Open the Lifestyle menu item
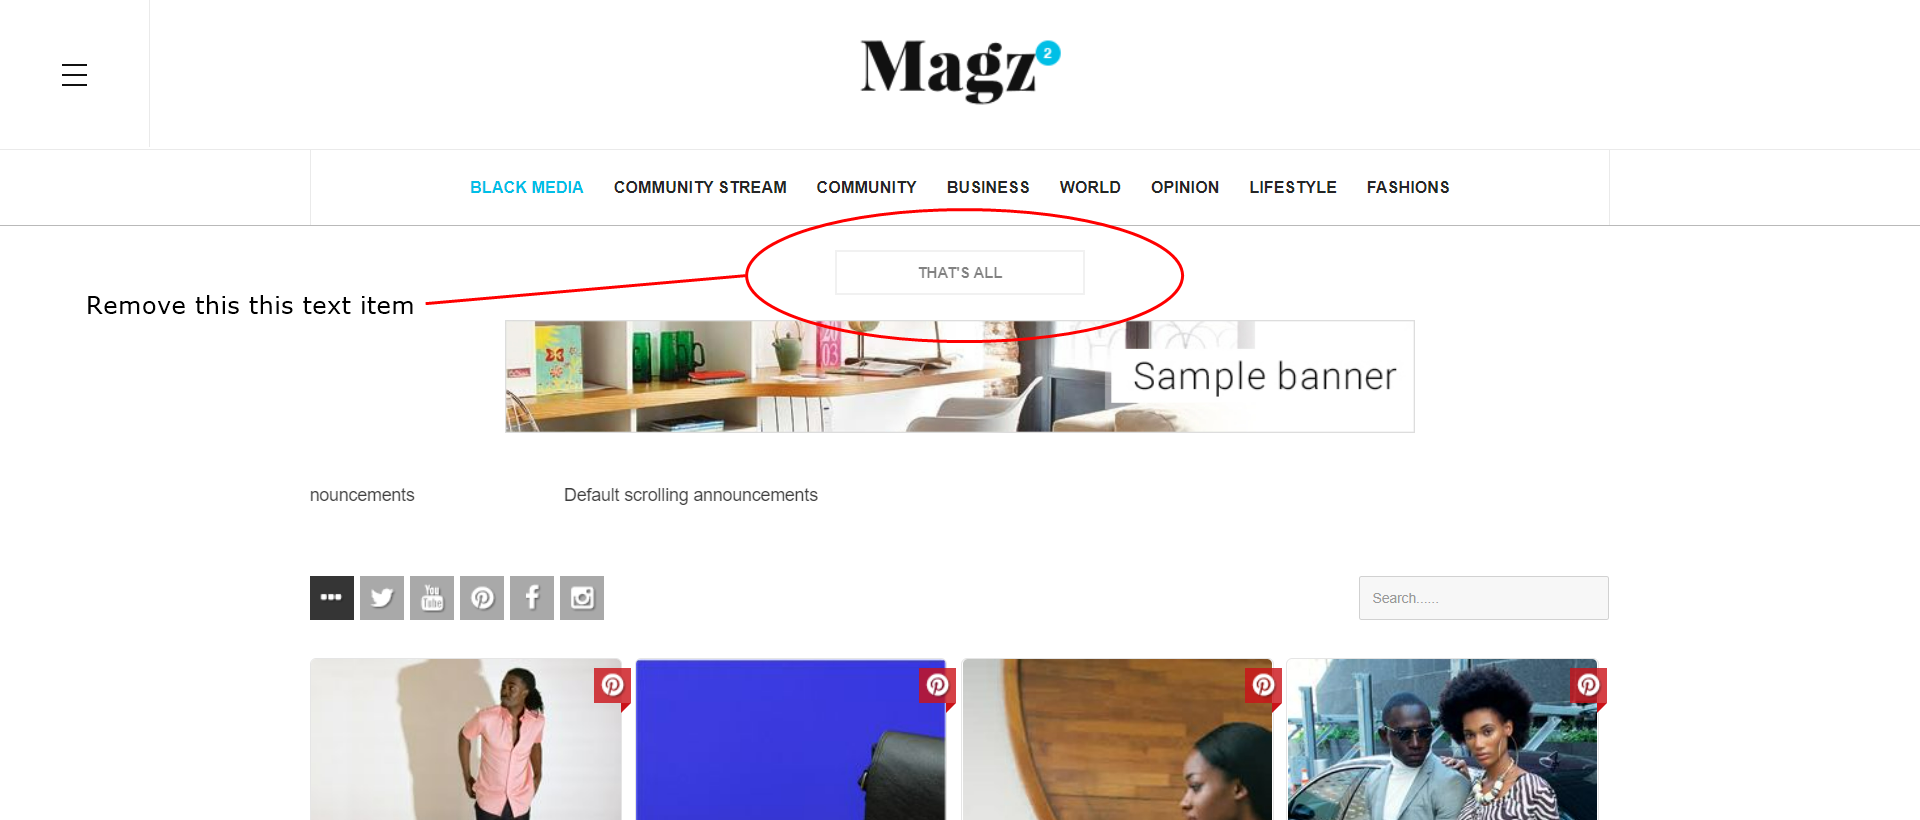 coord(1293,187)
